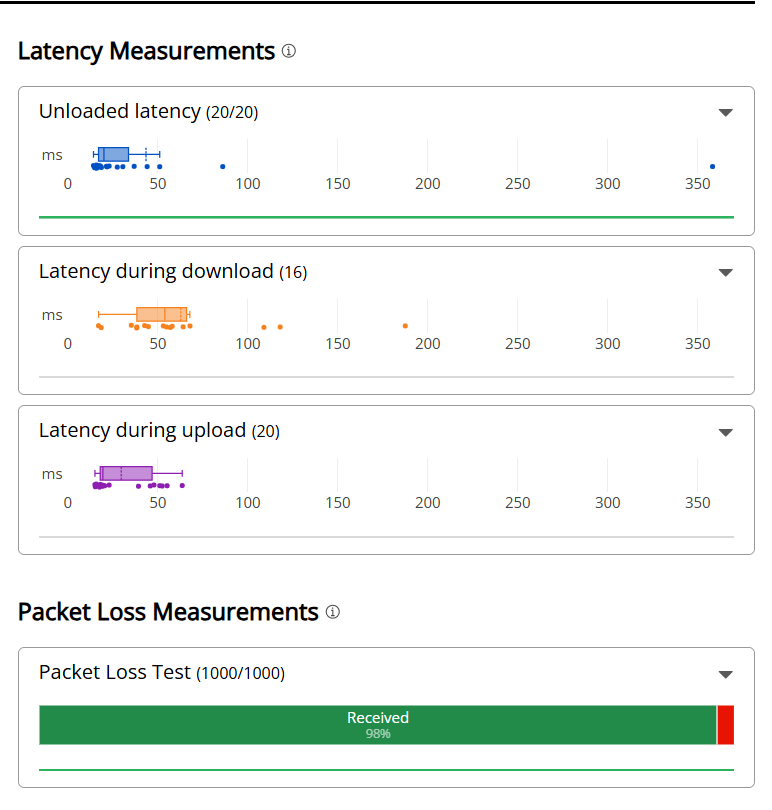The height and width of the screenshot is (810, 772).
Task: Select the Latency during download (16) title
Action: point(172,272)
